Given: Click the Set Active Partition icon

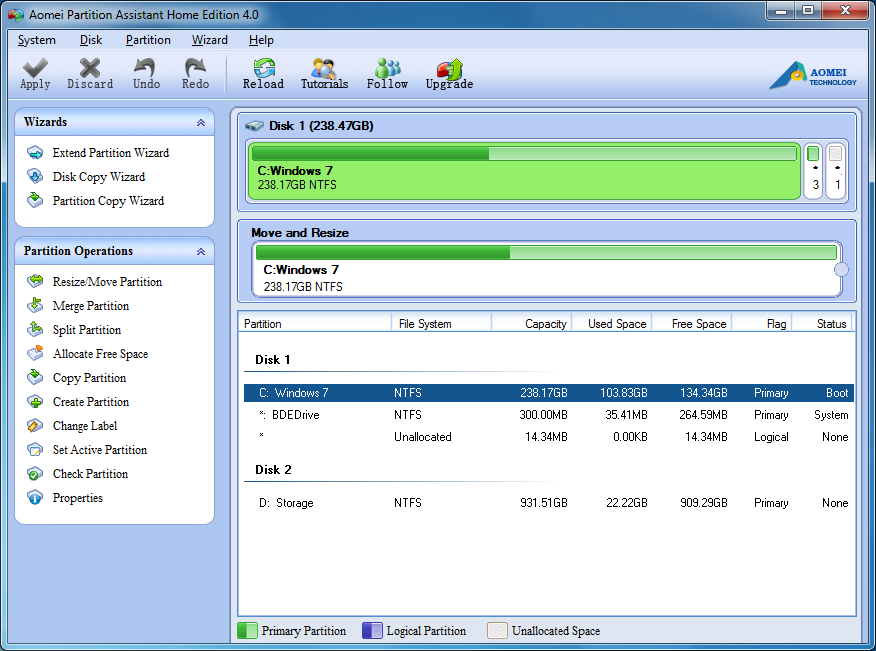Looking at the screenshot, I should coord(35,449).
